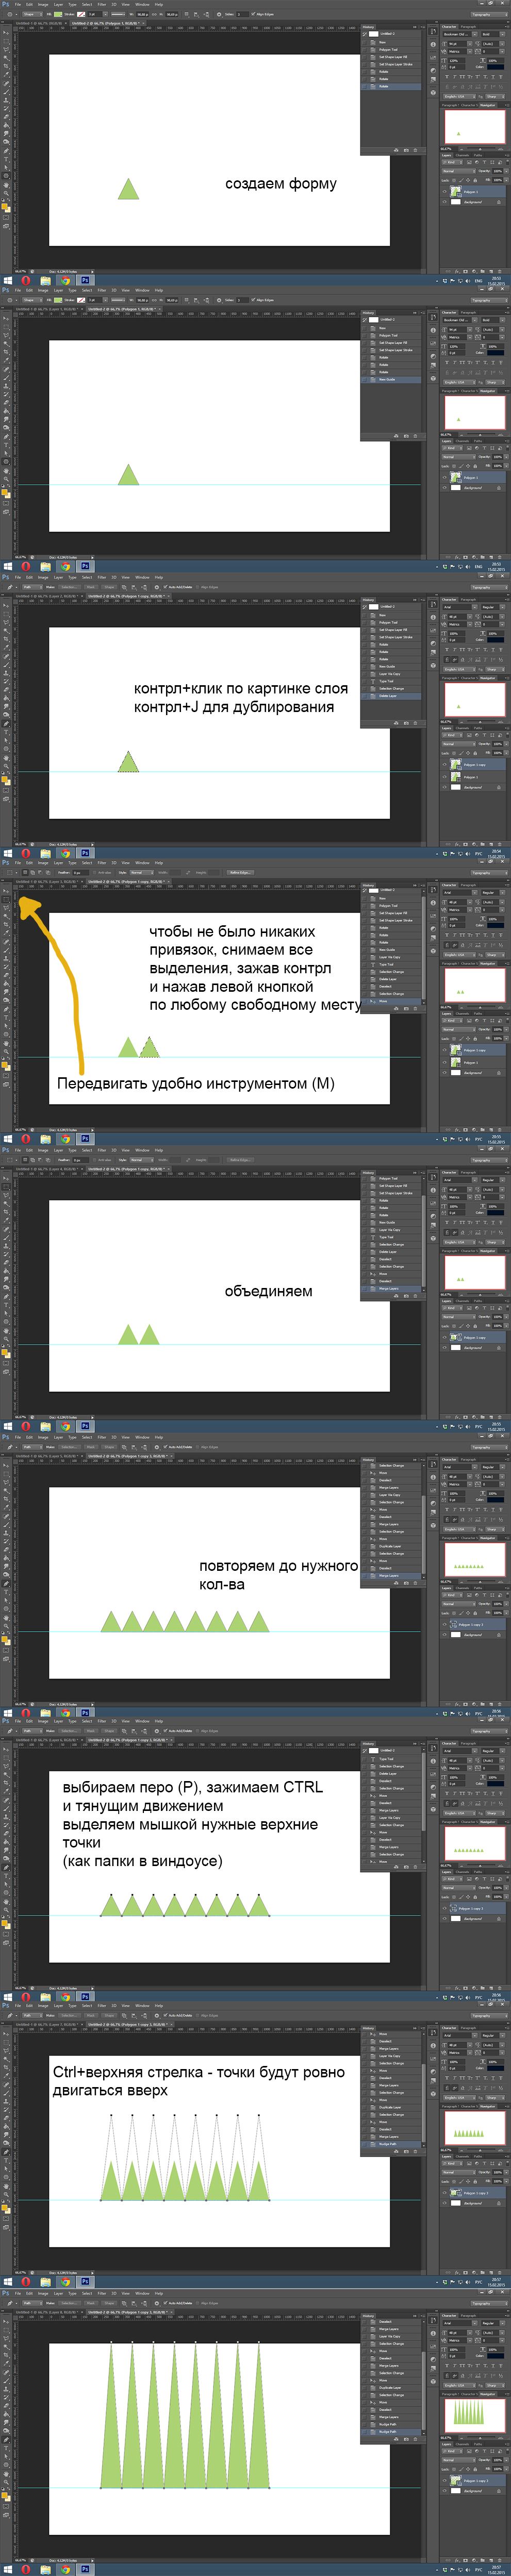Select the Move tool in the topmost Photoshop window

pyautogui.click(x=6, y=32)
